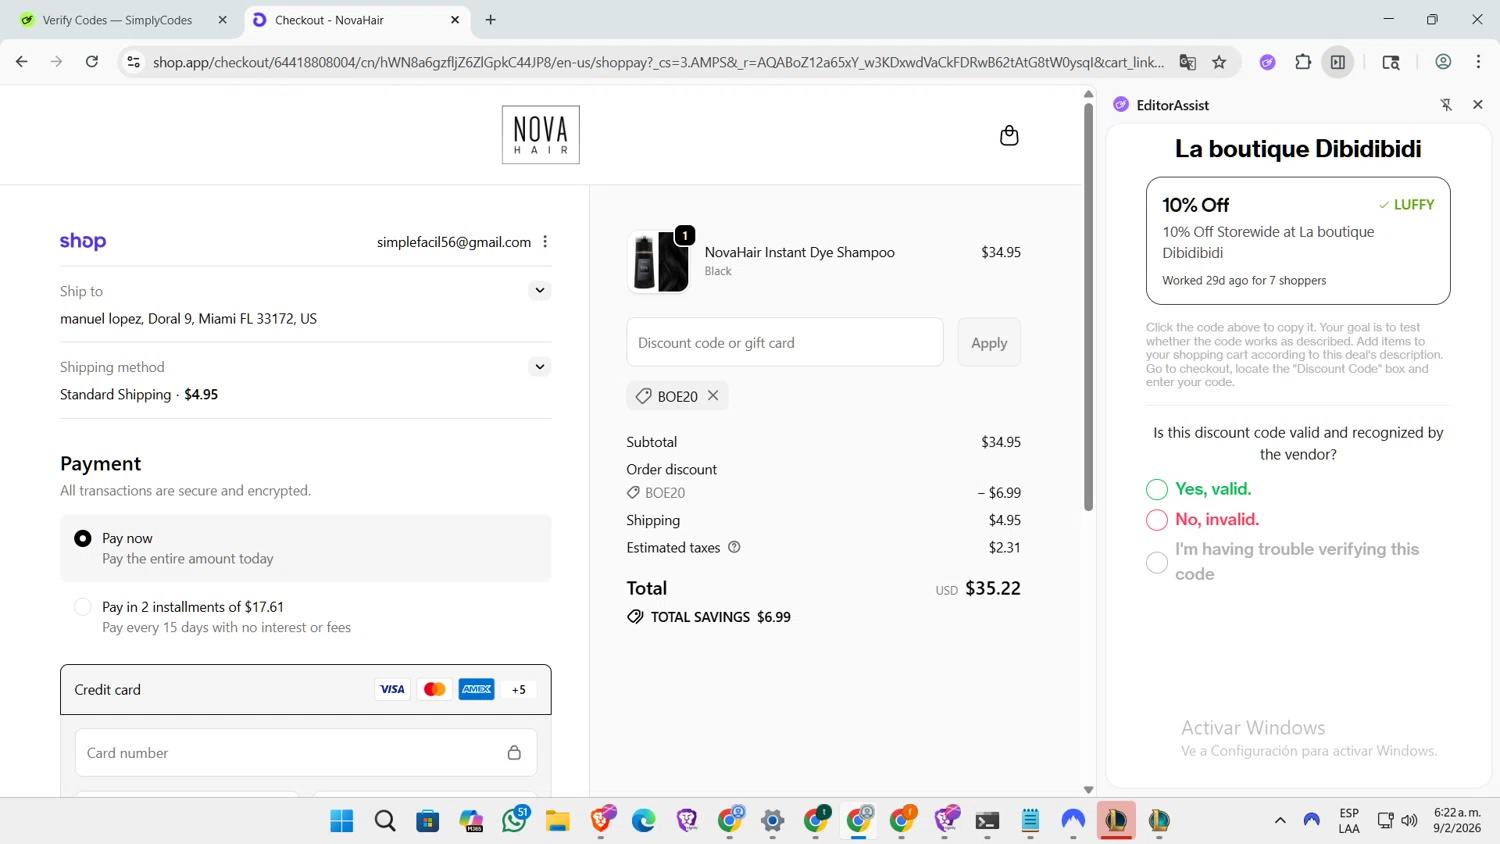Click the Visa card logo
Viewport: 1500px width, 844px height.
tap(392, 689)
